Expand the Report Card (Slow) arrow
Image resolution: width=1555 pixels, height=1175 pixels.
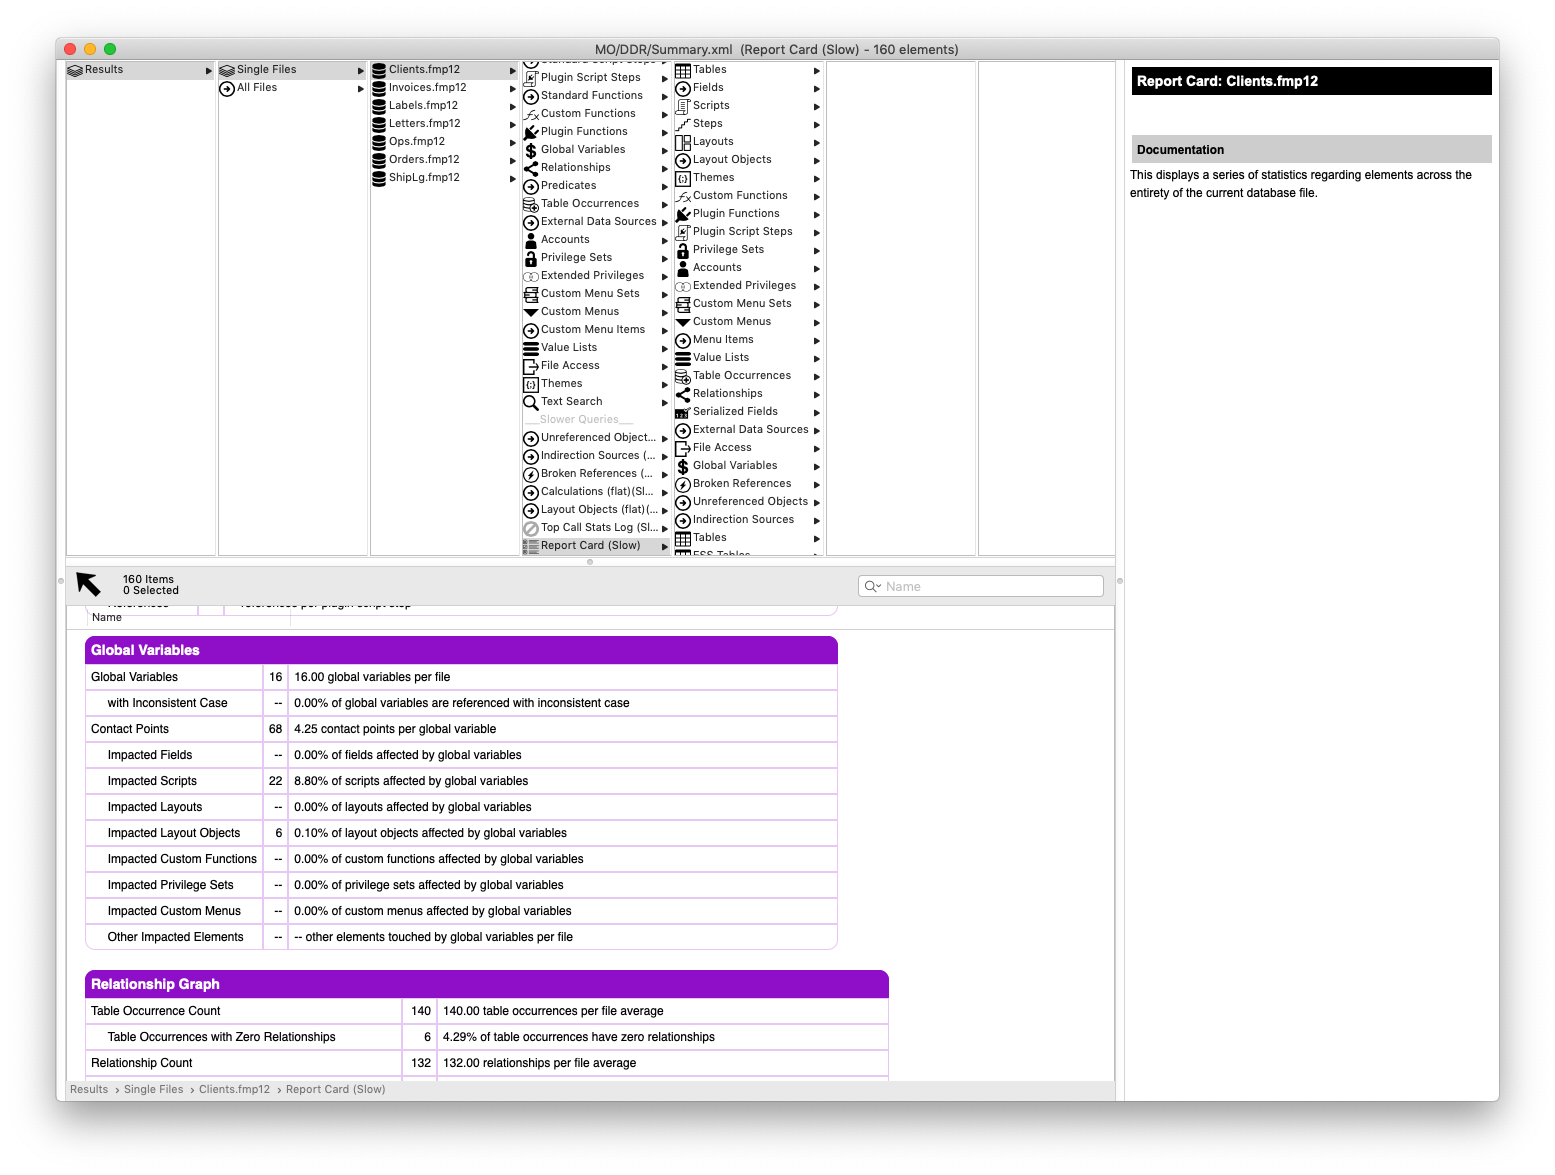(x=665, y=547)
